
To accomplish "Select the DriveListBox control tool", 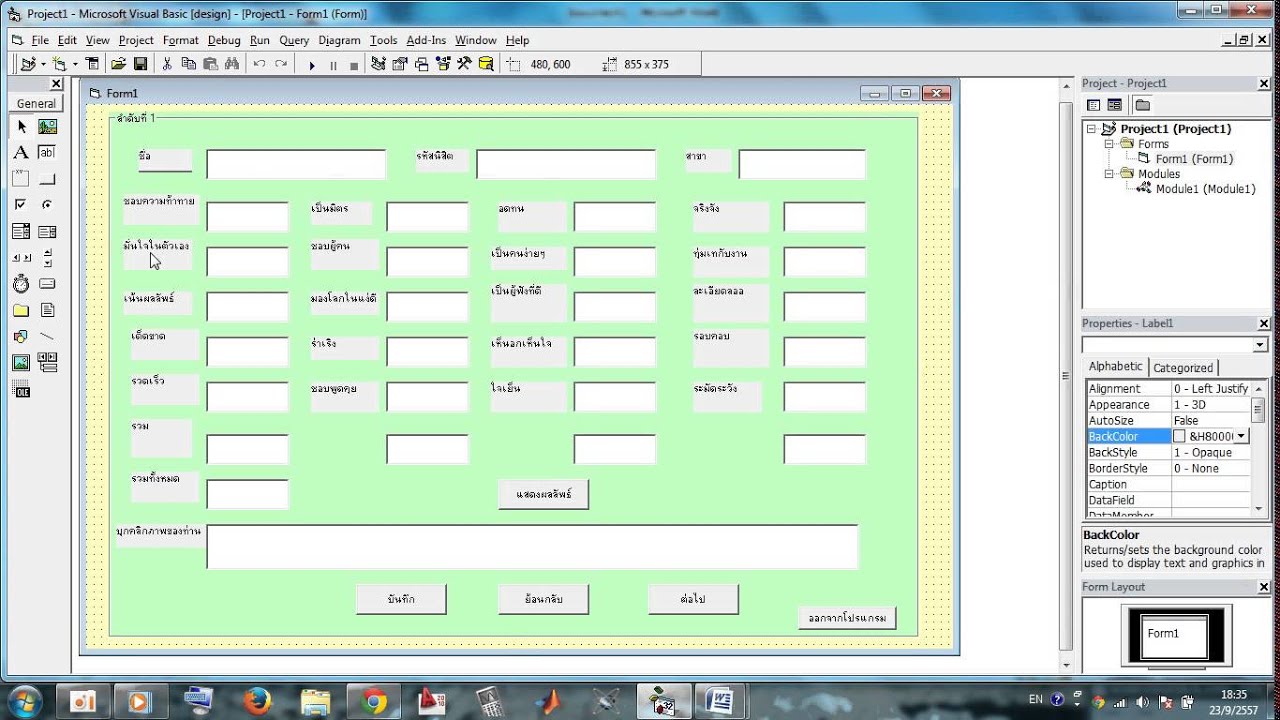I will 47,284.
